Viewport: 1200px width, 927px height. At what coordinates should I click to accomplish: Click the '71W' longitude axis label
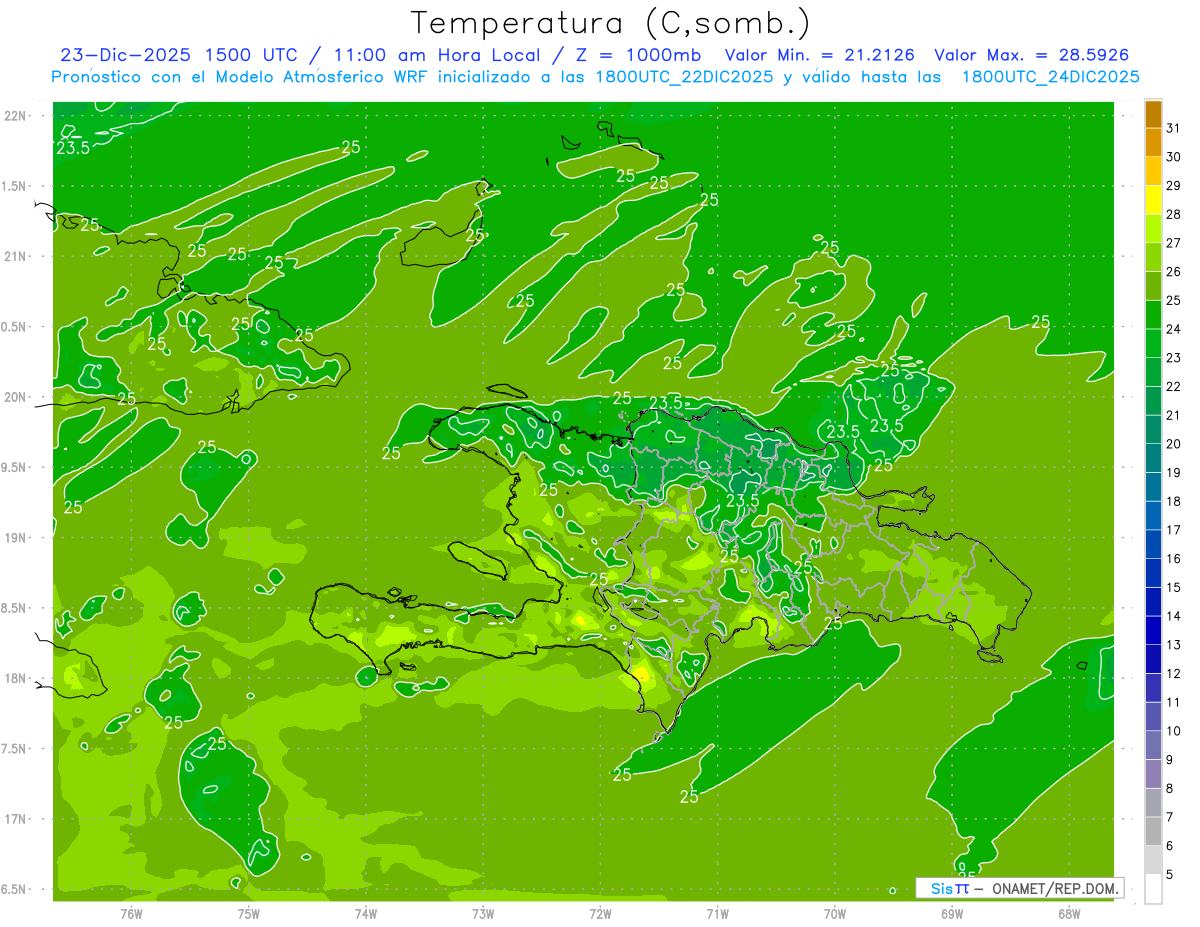(x=717, y=913)
